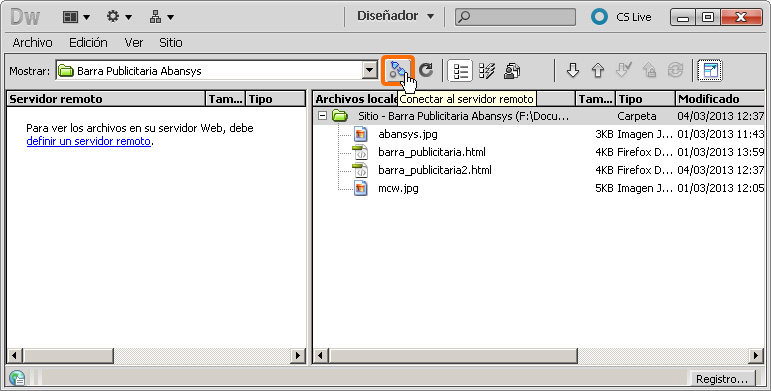Viewport: 771px width, 391px height.
Task: Sort local files by Tipo column
Action: point(646,99)
